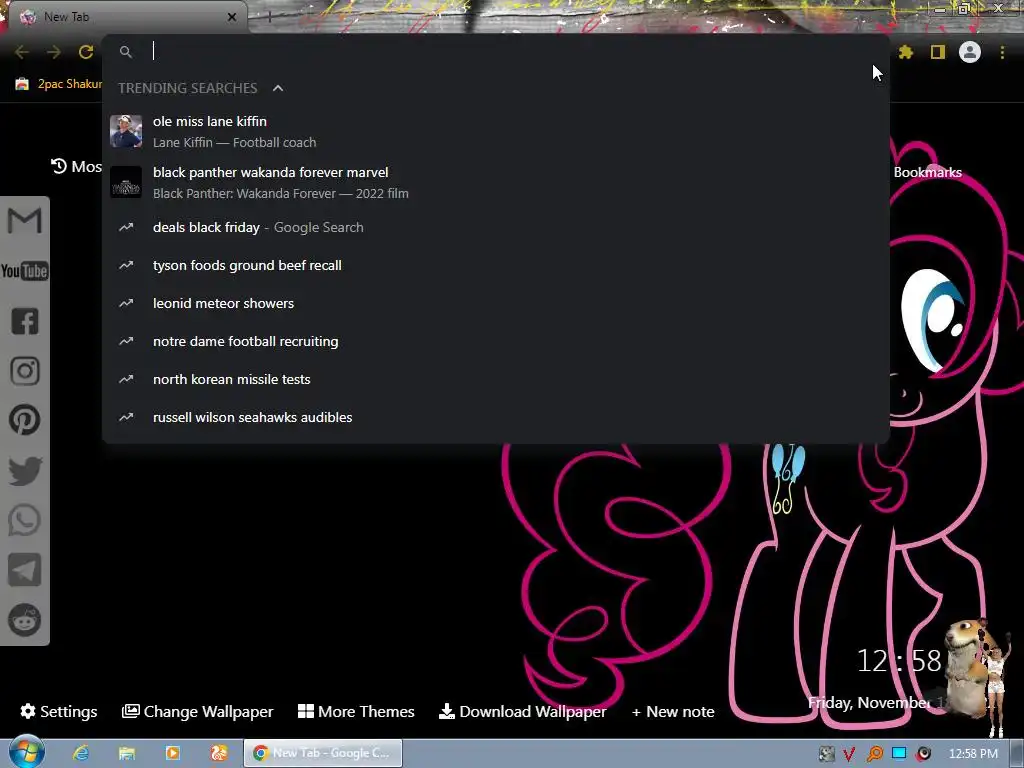Choose russell wilson seahawks audibles suggestion

496,417
